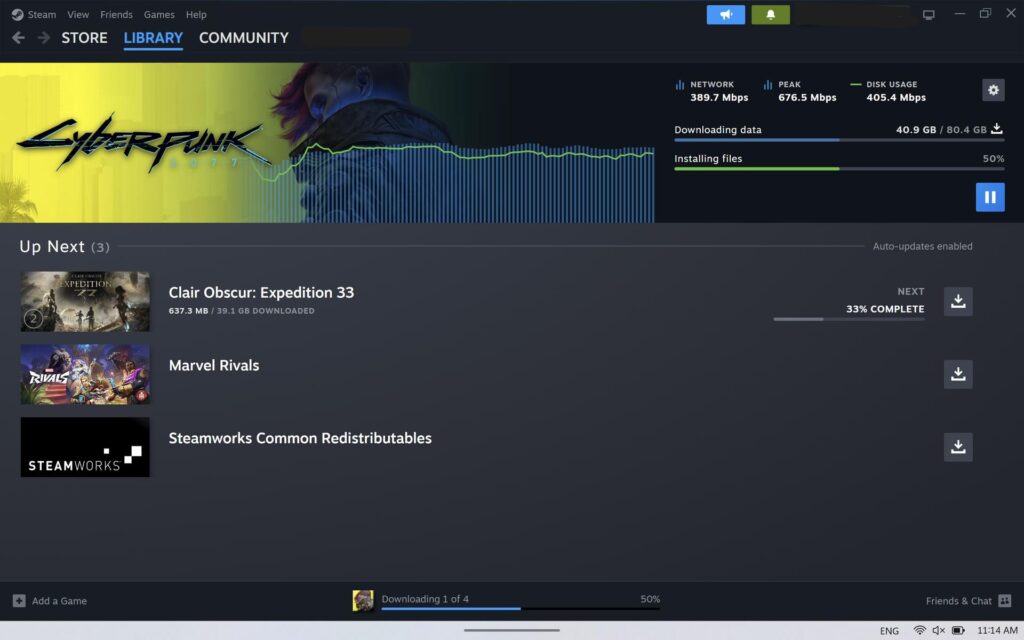Click the download icon for Marvel Rivals
Viewport: 1024px width, 640px height.
[957, 374]
